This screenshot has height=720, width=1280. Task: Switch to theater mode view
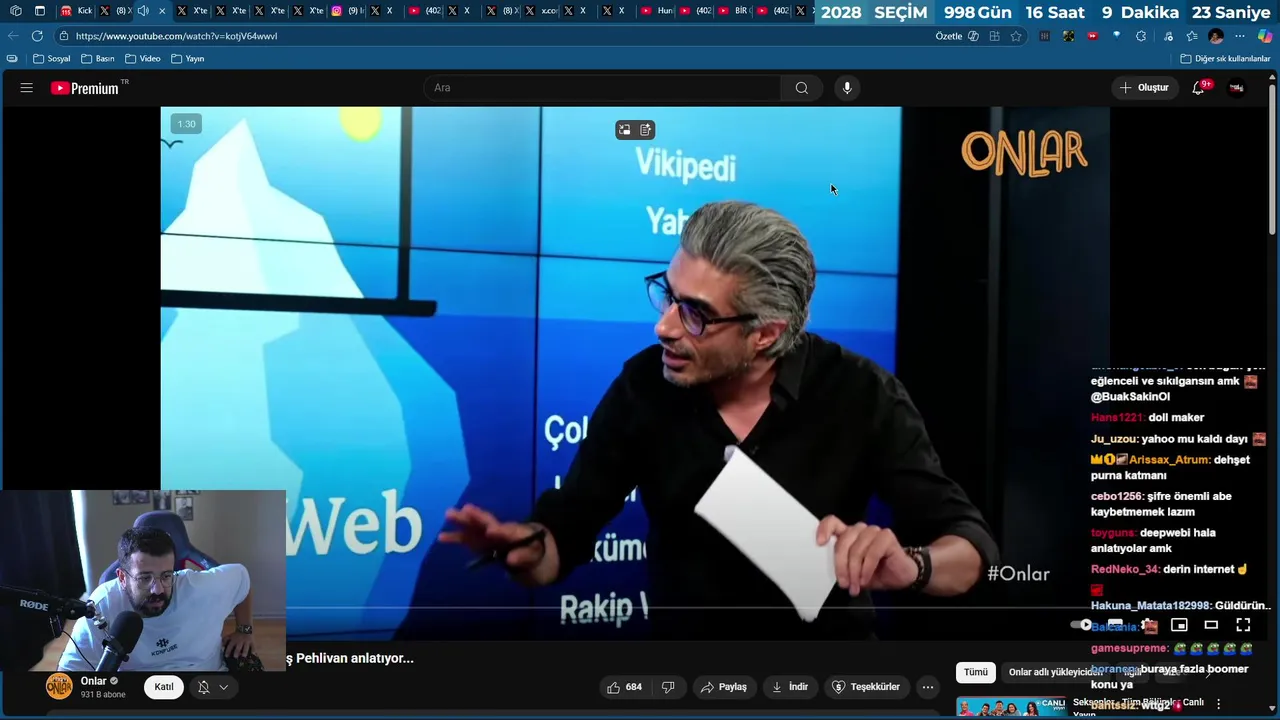coord(1211,625)
